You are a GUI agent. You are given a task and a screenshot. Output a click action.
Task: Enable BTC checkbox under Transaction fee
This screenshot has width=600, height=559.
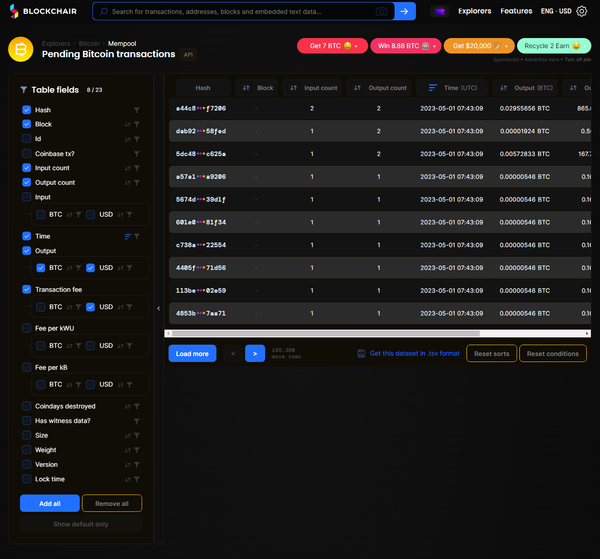point(41,307)
